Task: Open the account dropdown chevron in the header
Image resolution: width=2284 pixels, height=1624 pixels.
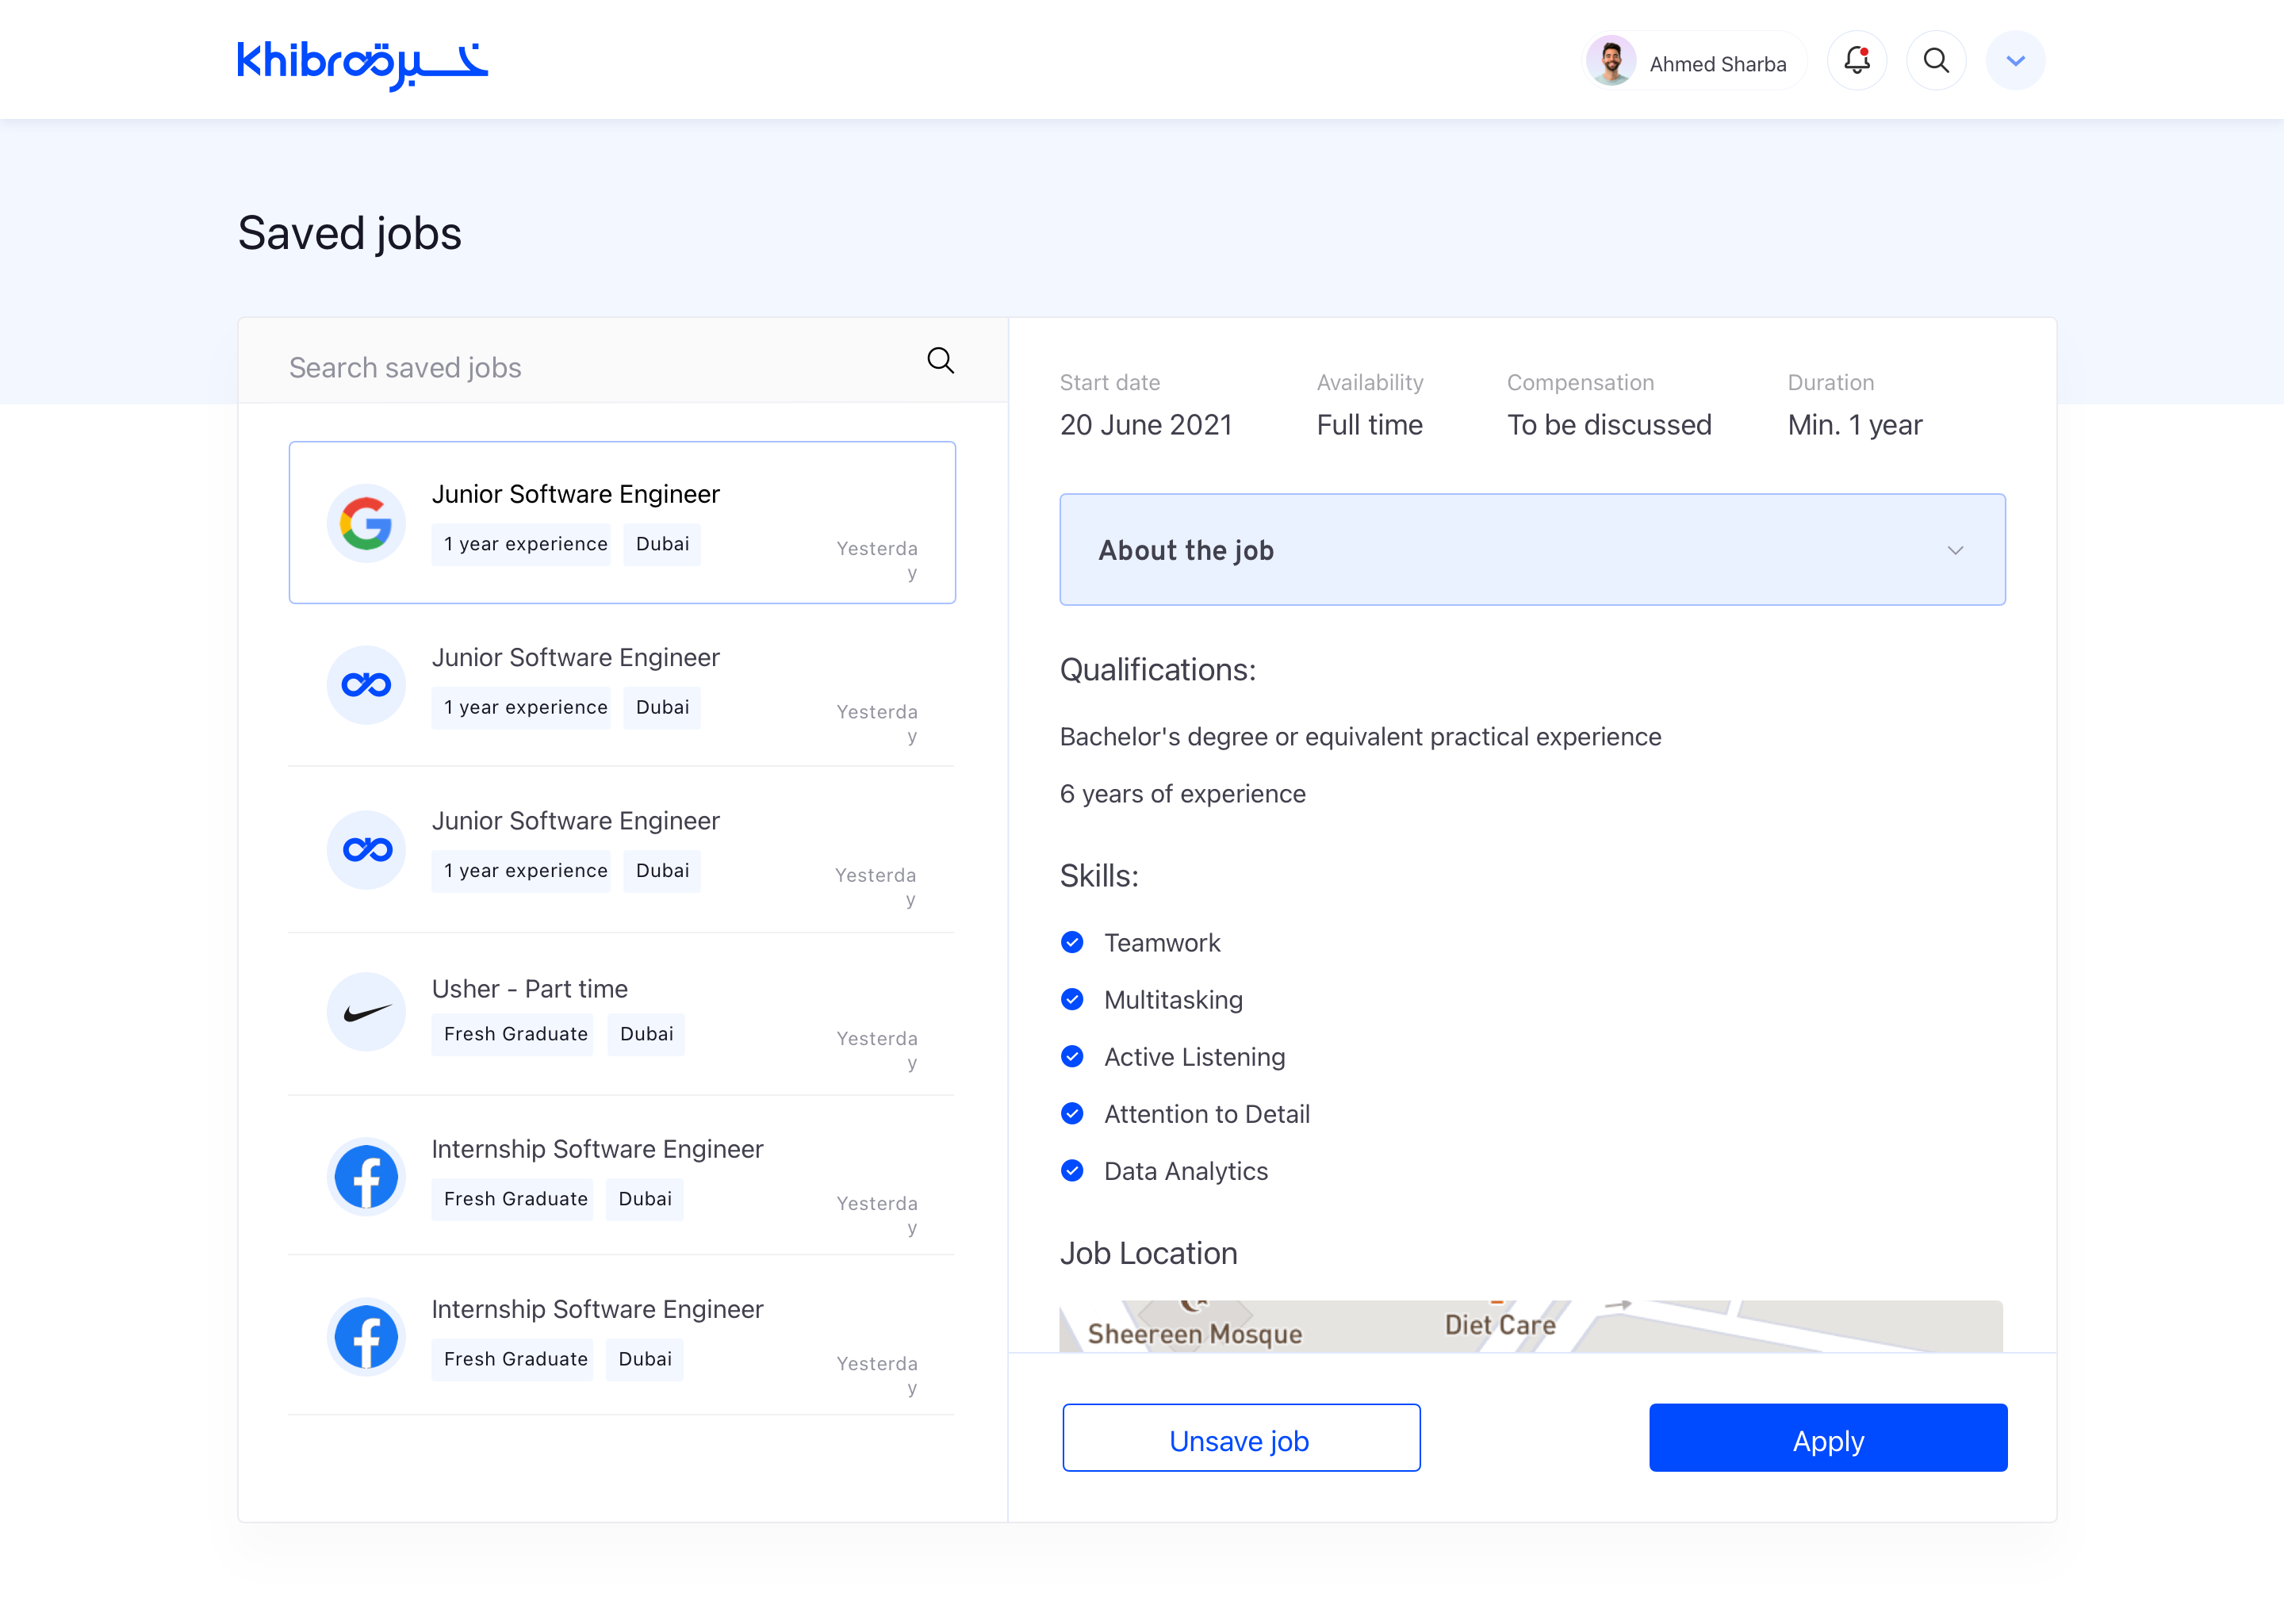Action: [2015, 61]
